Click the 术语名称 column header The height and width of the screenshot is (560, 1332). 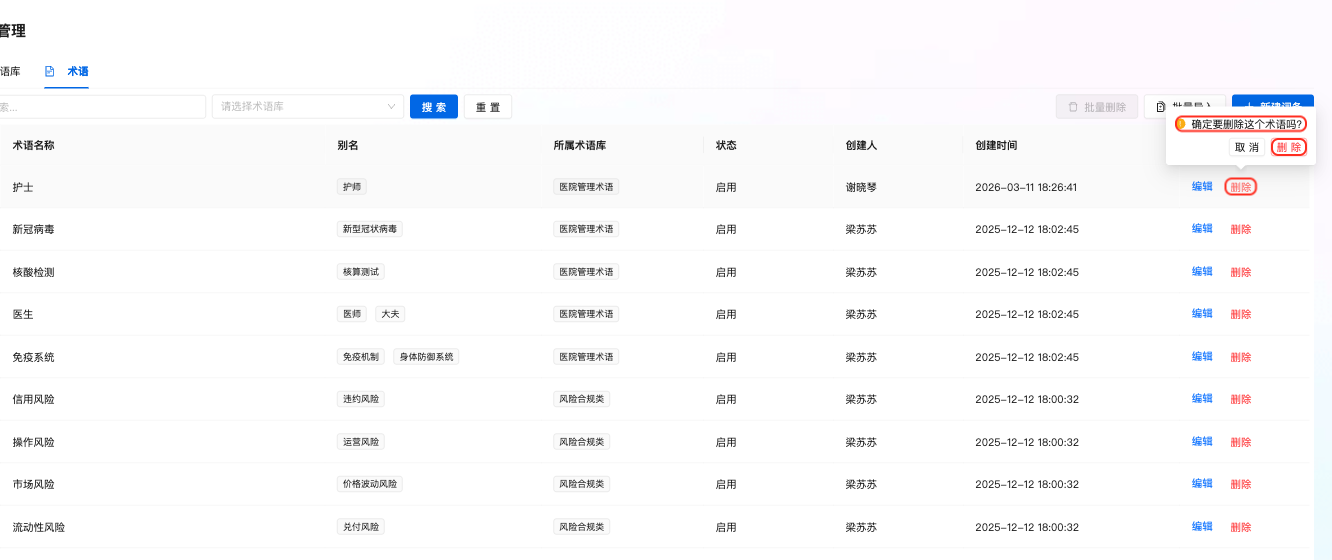[x=33, y=145]
